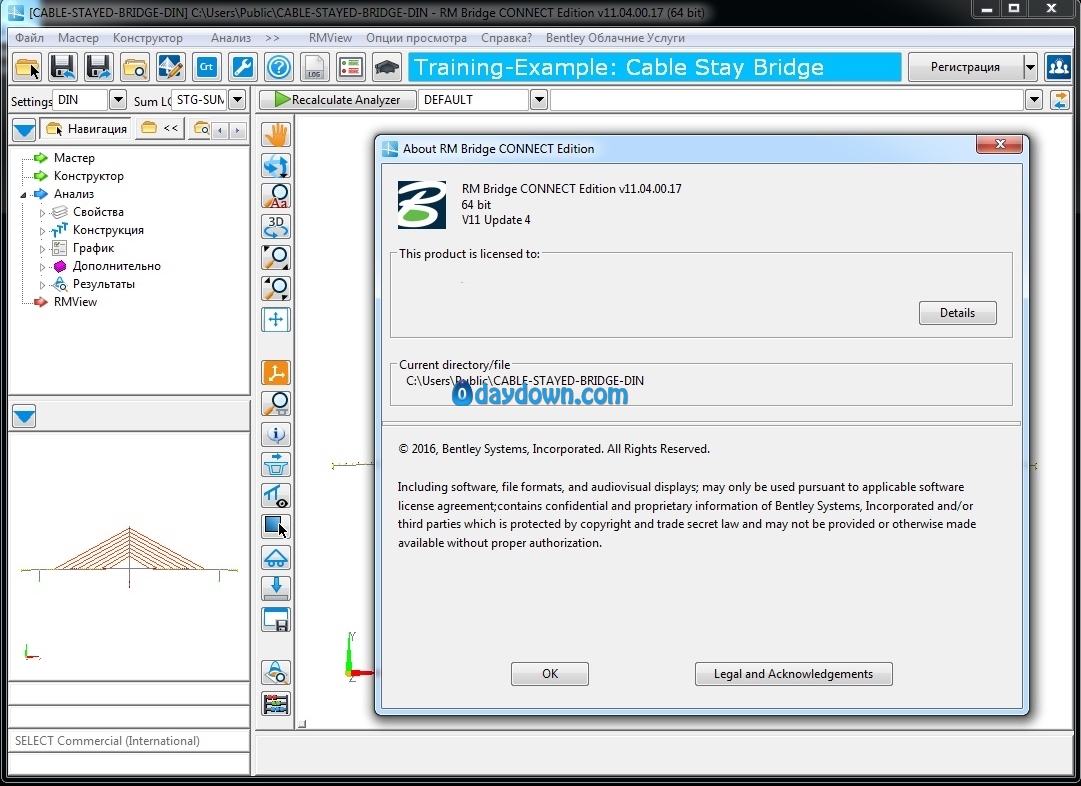
Task: Select Мастер in the navigation tree
Action: pos(74,158)
